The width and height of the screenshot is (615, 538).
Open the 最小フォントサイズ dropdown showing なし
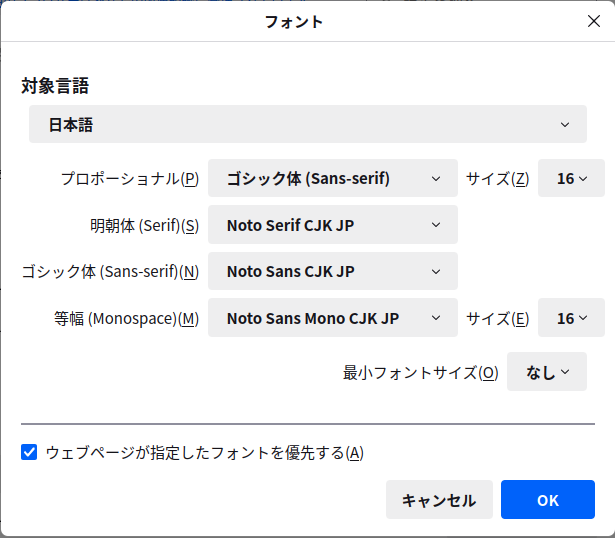coord(546,372)
